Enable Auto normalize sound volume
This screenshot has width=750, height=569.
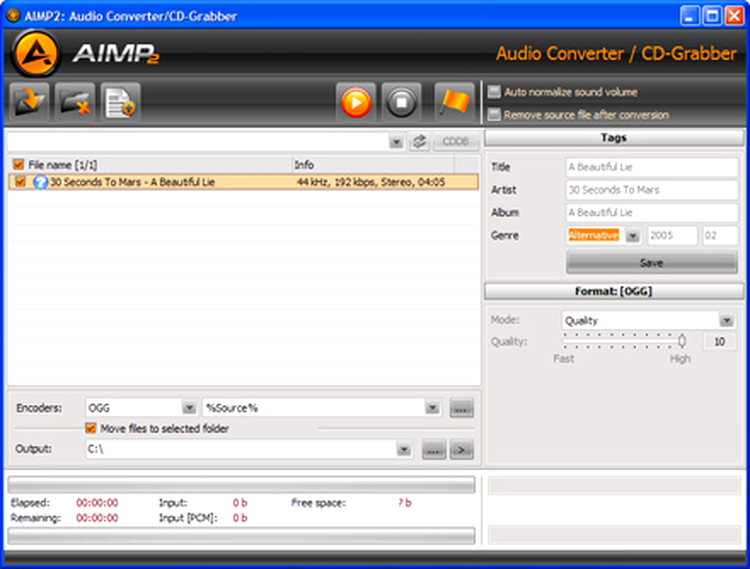[x=494, y=92]
